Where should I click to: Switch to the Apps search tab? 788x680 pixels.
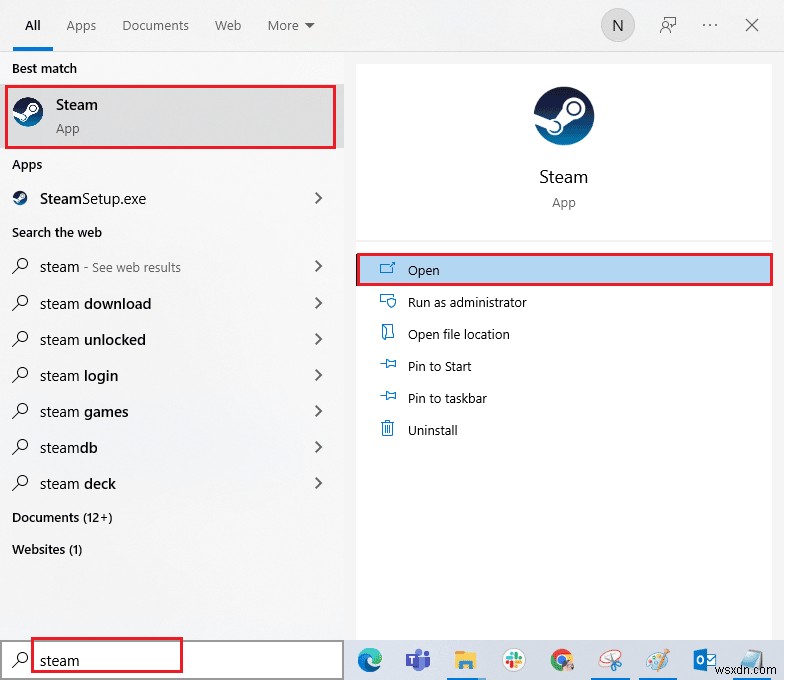(x=81, y=26)
